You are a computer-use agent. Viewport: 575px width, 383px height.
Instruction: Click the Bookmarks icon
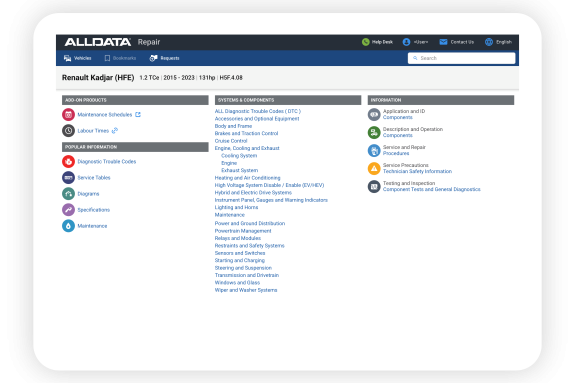pyautogui.click(x=107, y=58)
